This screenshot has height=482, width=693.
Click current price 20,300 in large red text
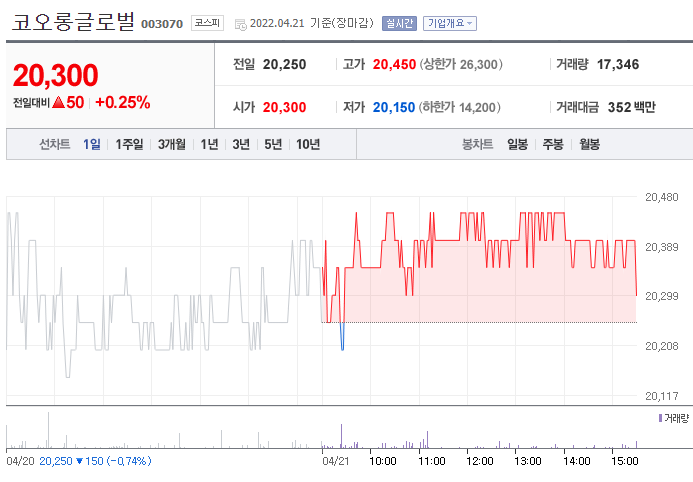click(x=56, y=75)
